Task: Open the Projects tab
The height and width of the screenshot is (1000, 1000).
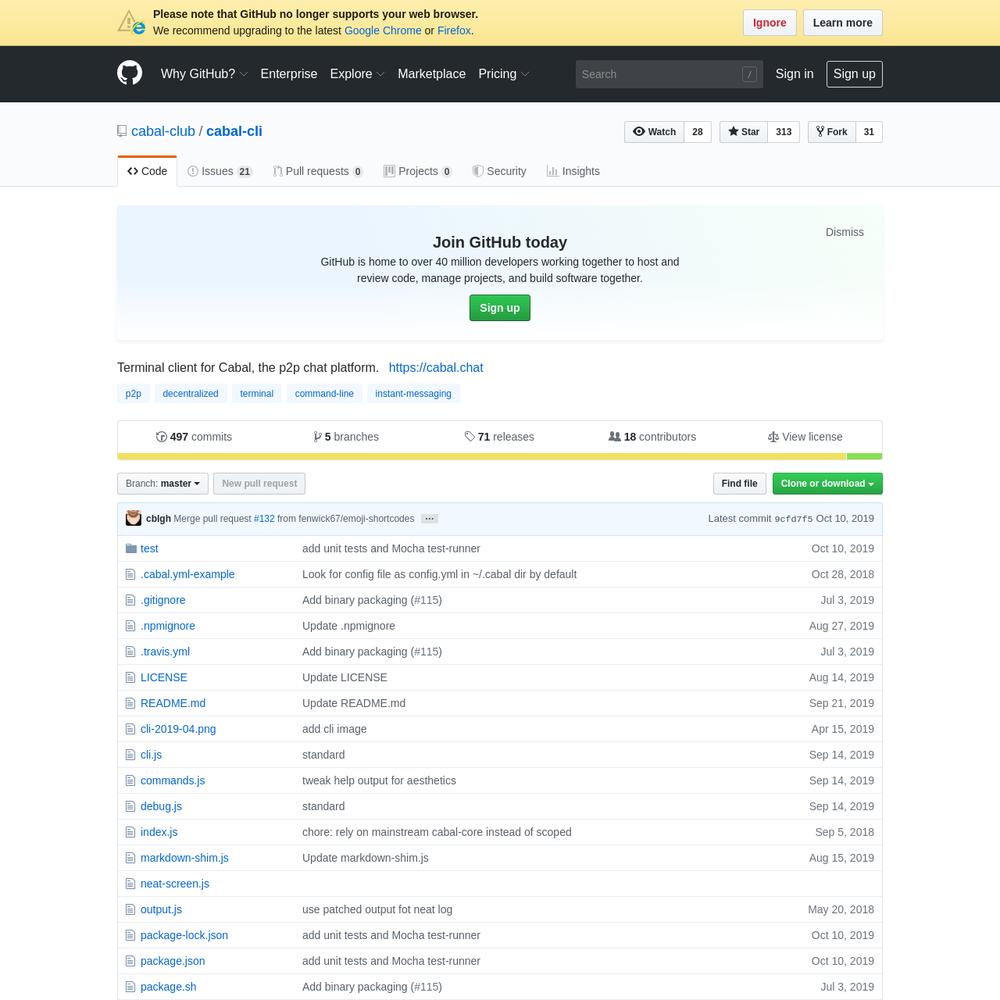Action: pos(418,171)
